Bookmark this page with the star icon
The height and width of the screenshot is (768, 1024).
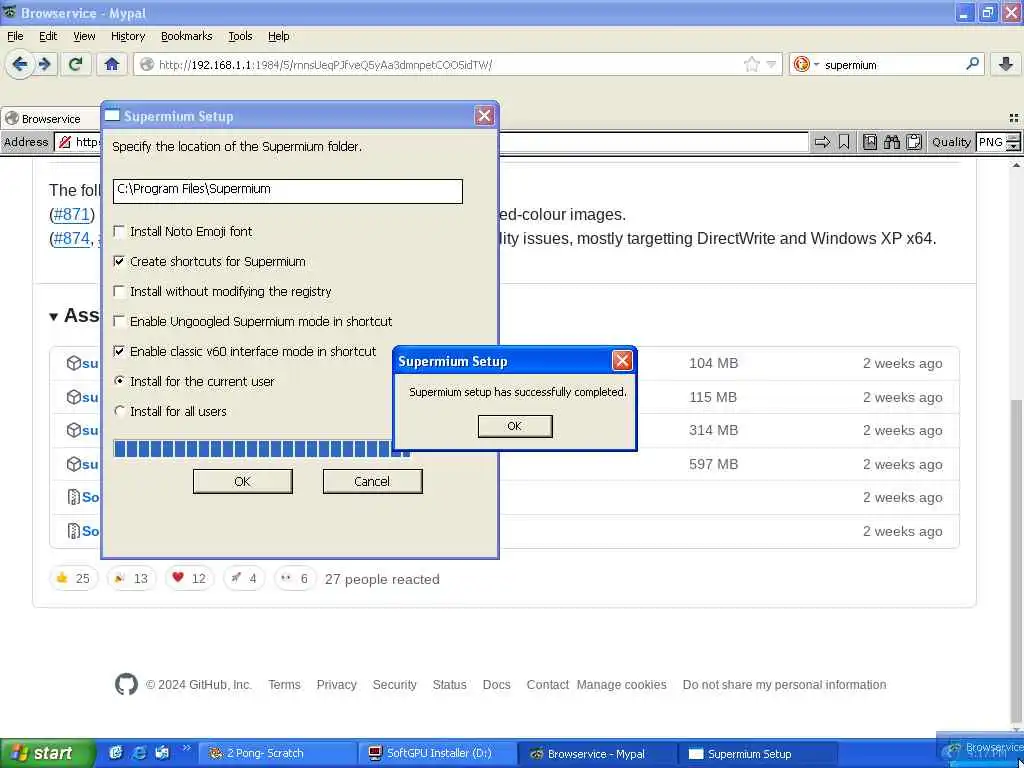pyautogui.click(x=752, y=64)
